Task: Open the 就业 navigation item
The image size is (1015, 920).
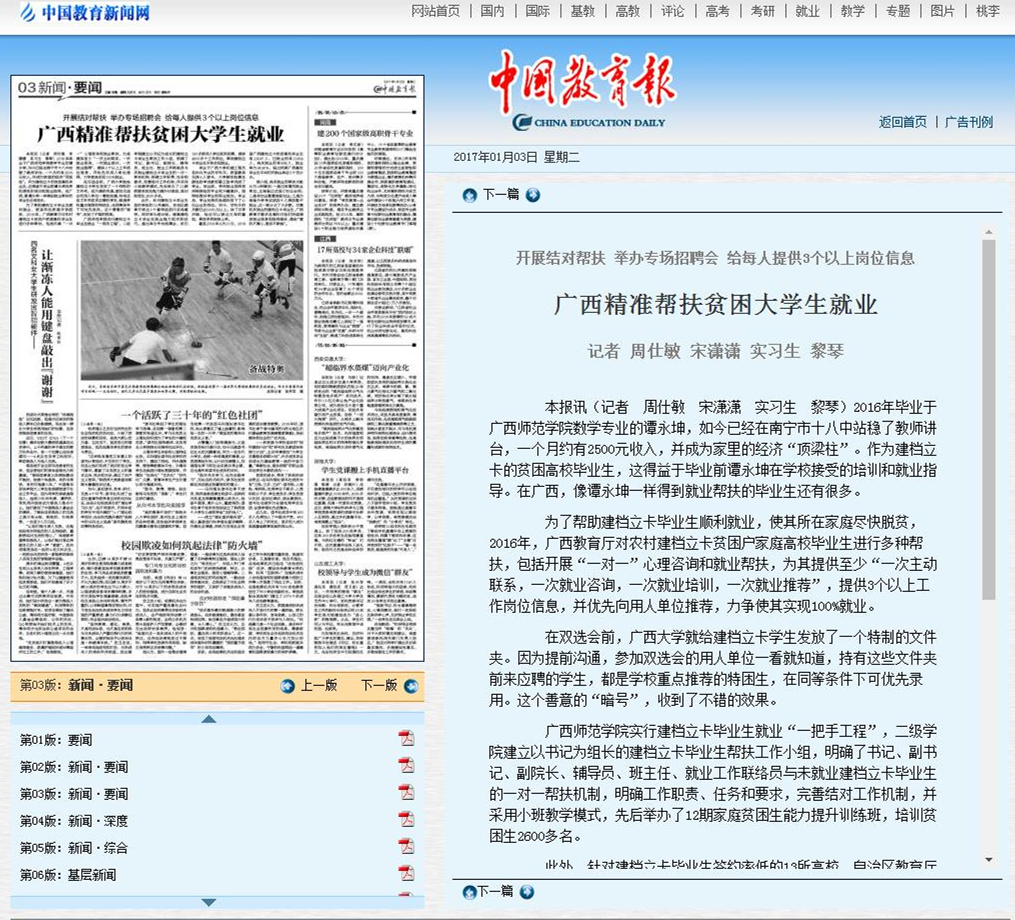Action: pos(808,11)
